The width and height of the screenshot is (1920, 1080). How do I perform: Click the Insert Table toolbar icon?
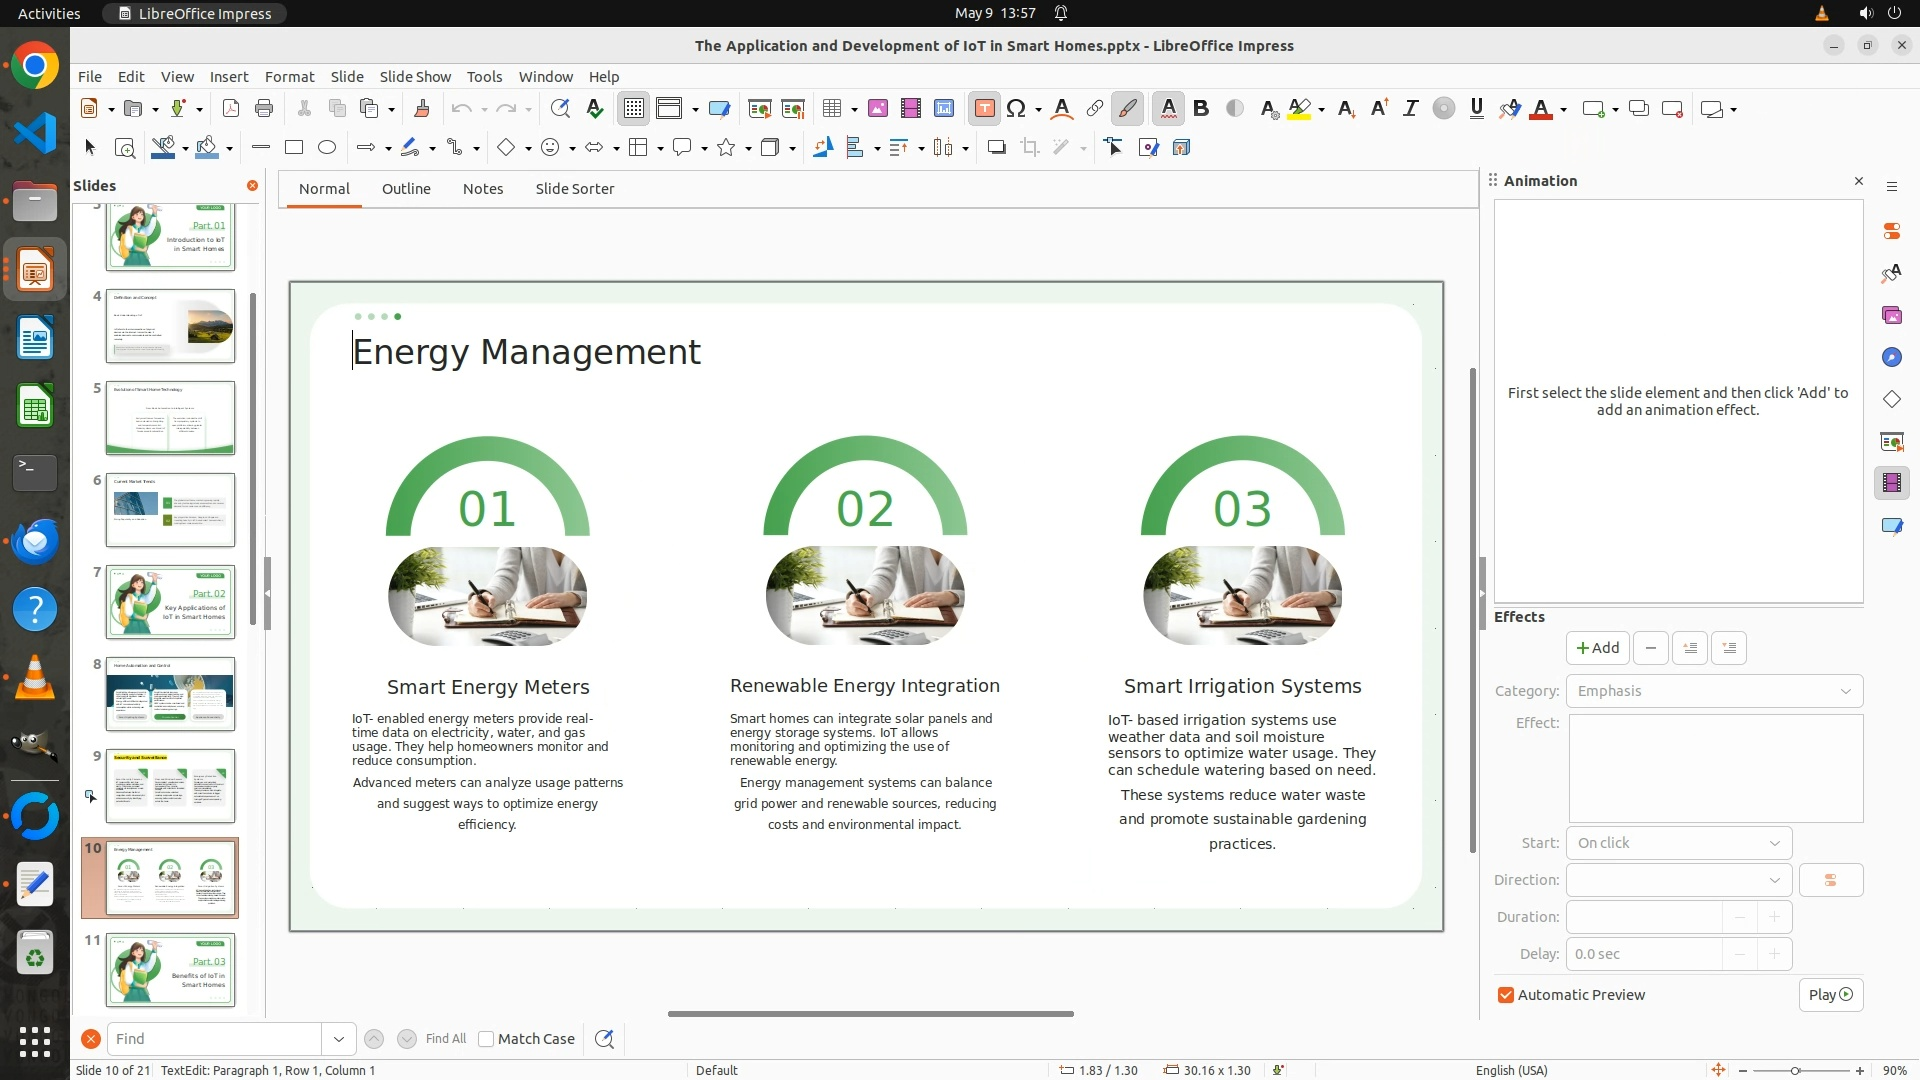tap(831, 109)
